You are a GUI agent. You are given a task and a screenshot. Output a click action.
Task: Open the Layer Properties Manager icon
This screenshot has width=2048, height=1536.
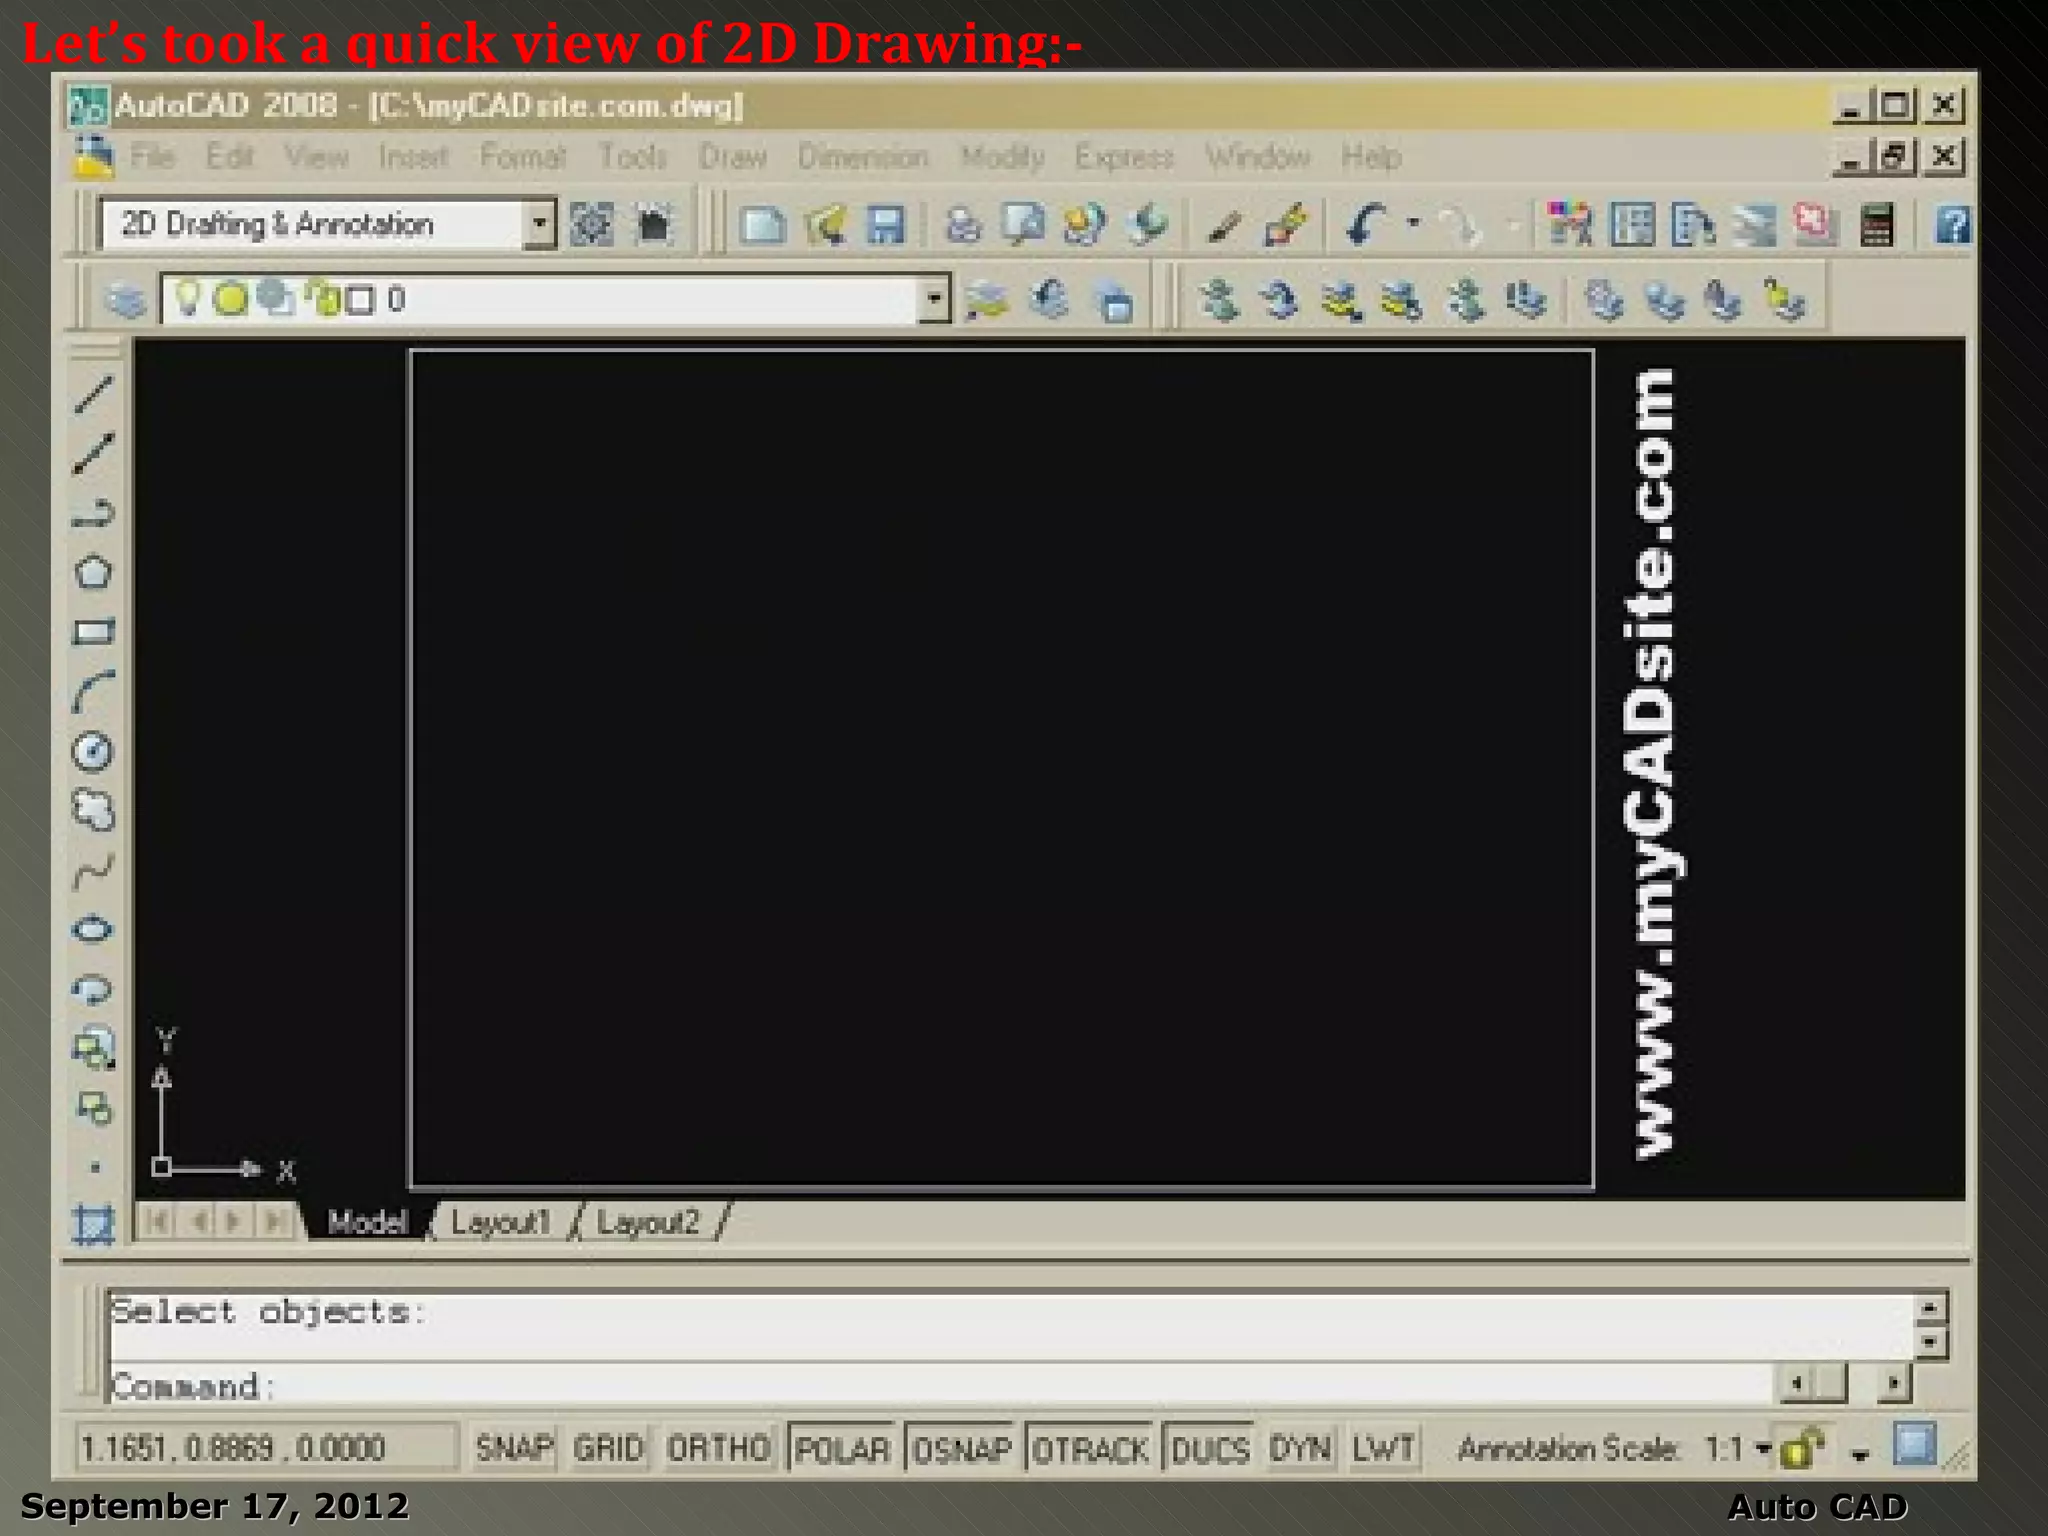125,299
